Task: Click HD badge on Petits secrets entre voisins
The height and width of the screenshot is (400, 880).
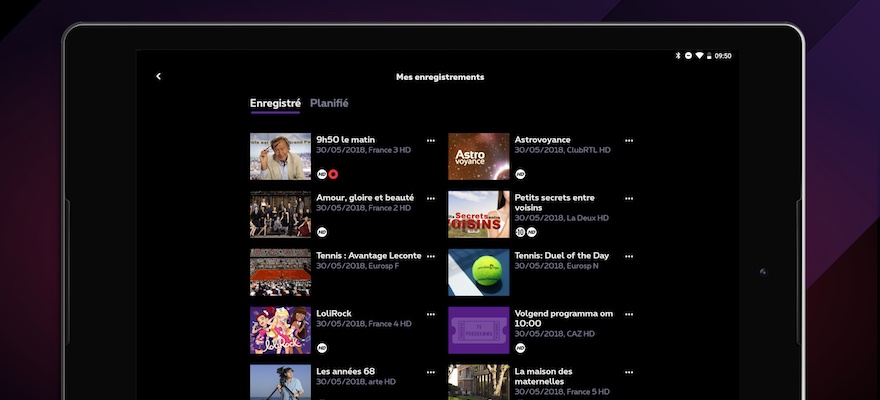Action: click(531, 232)
